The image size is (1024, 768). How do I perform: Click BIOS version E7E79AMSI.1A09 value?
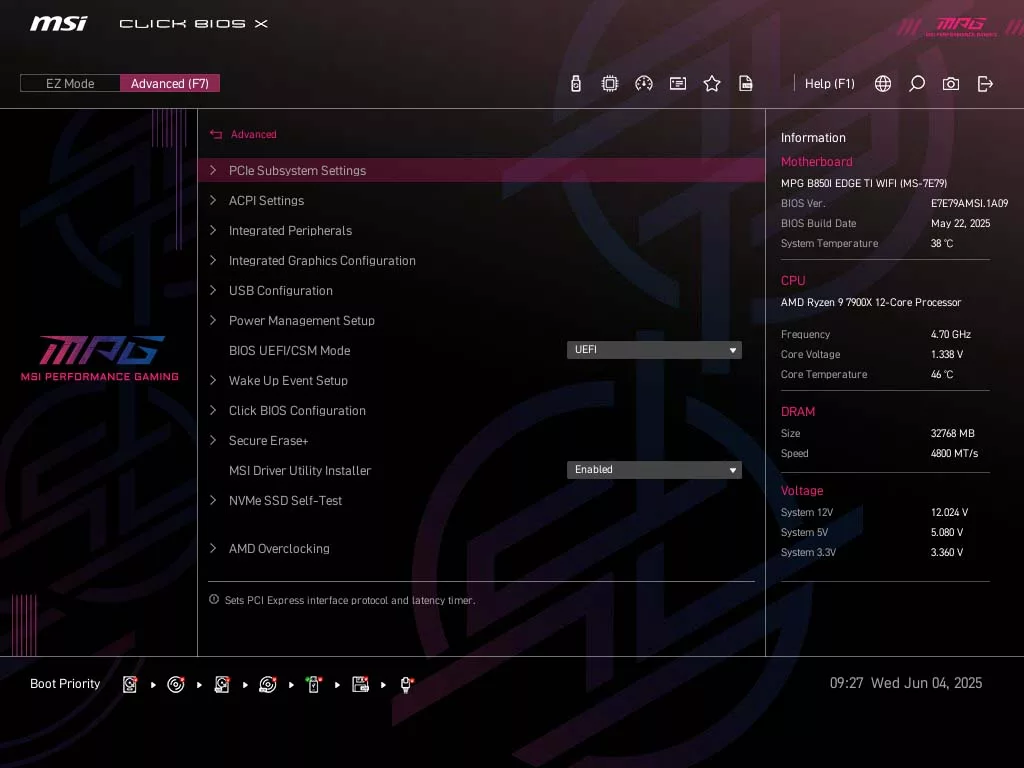tap(969, 203)
